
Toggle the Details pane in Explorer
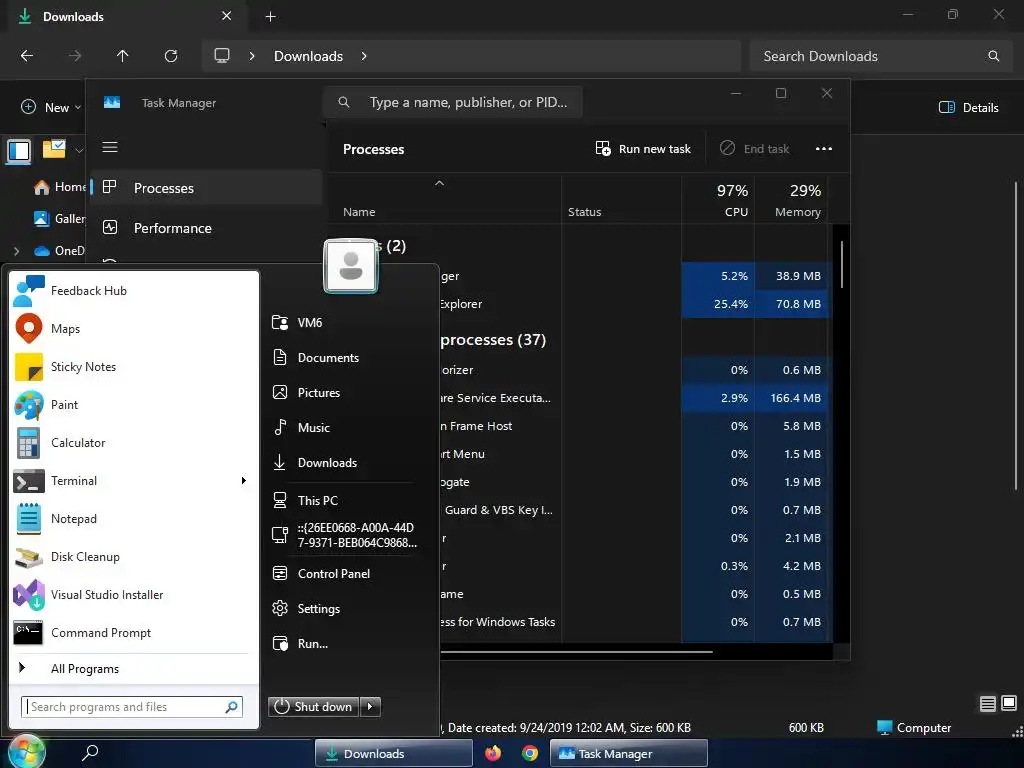tap(968, 107)
